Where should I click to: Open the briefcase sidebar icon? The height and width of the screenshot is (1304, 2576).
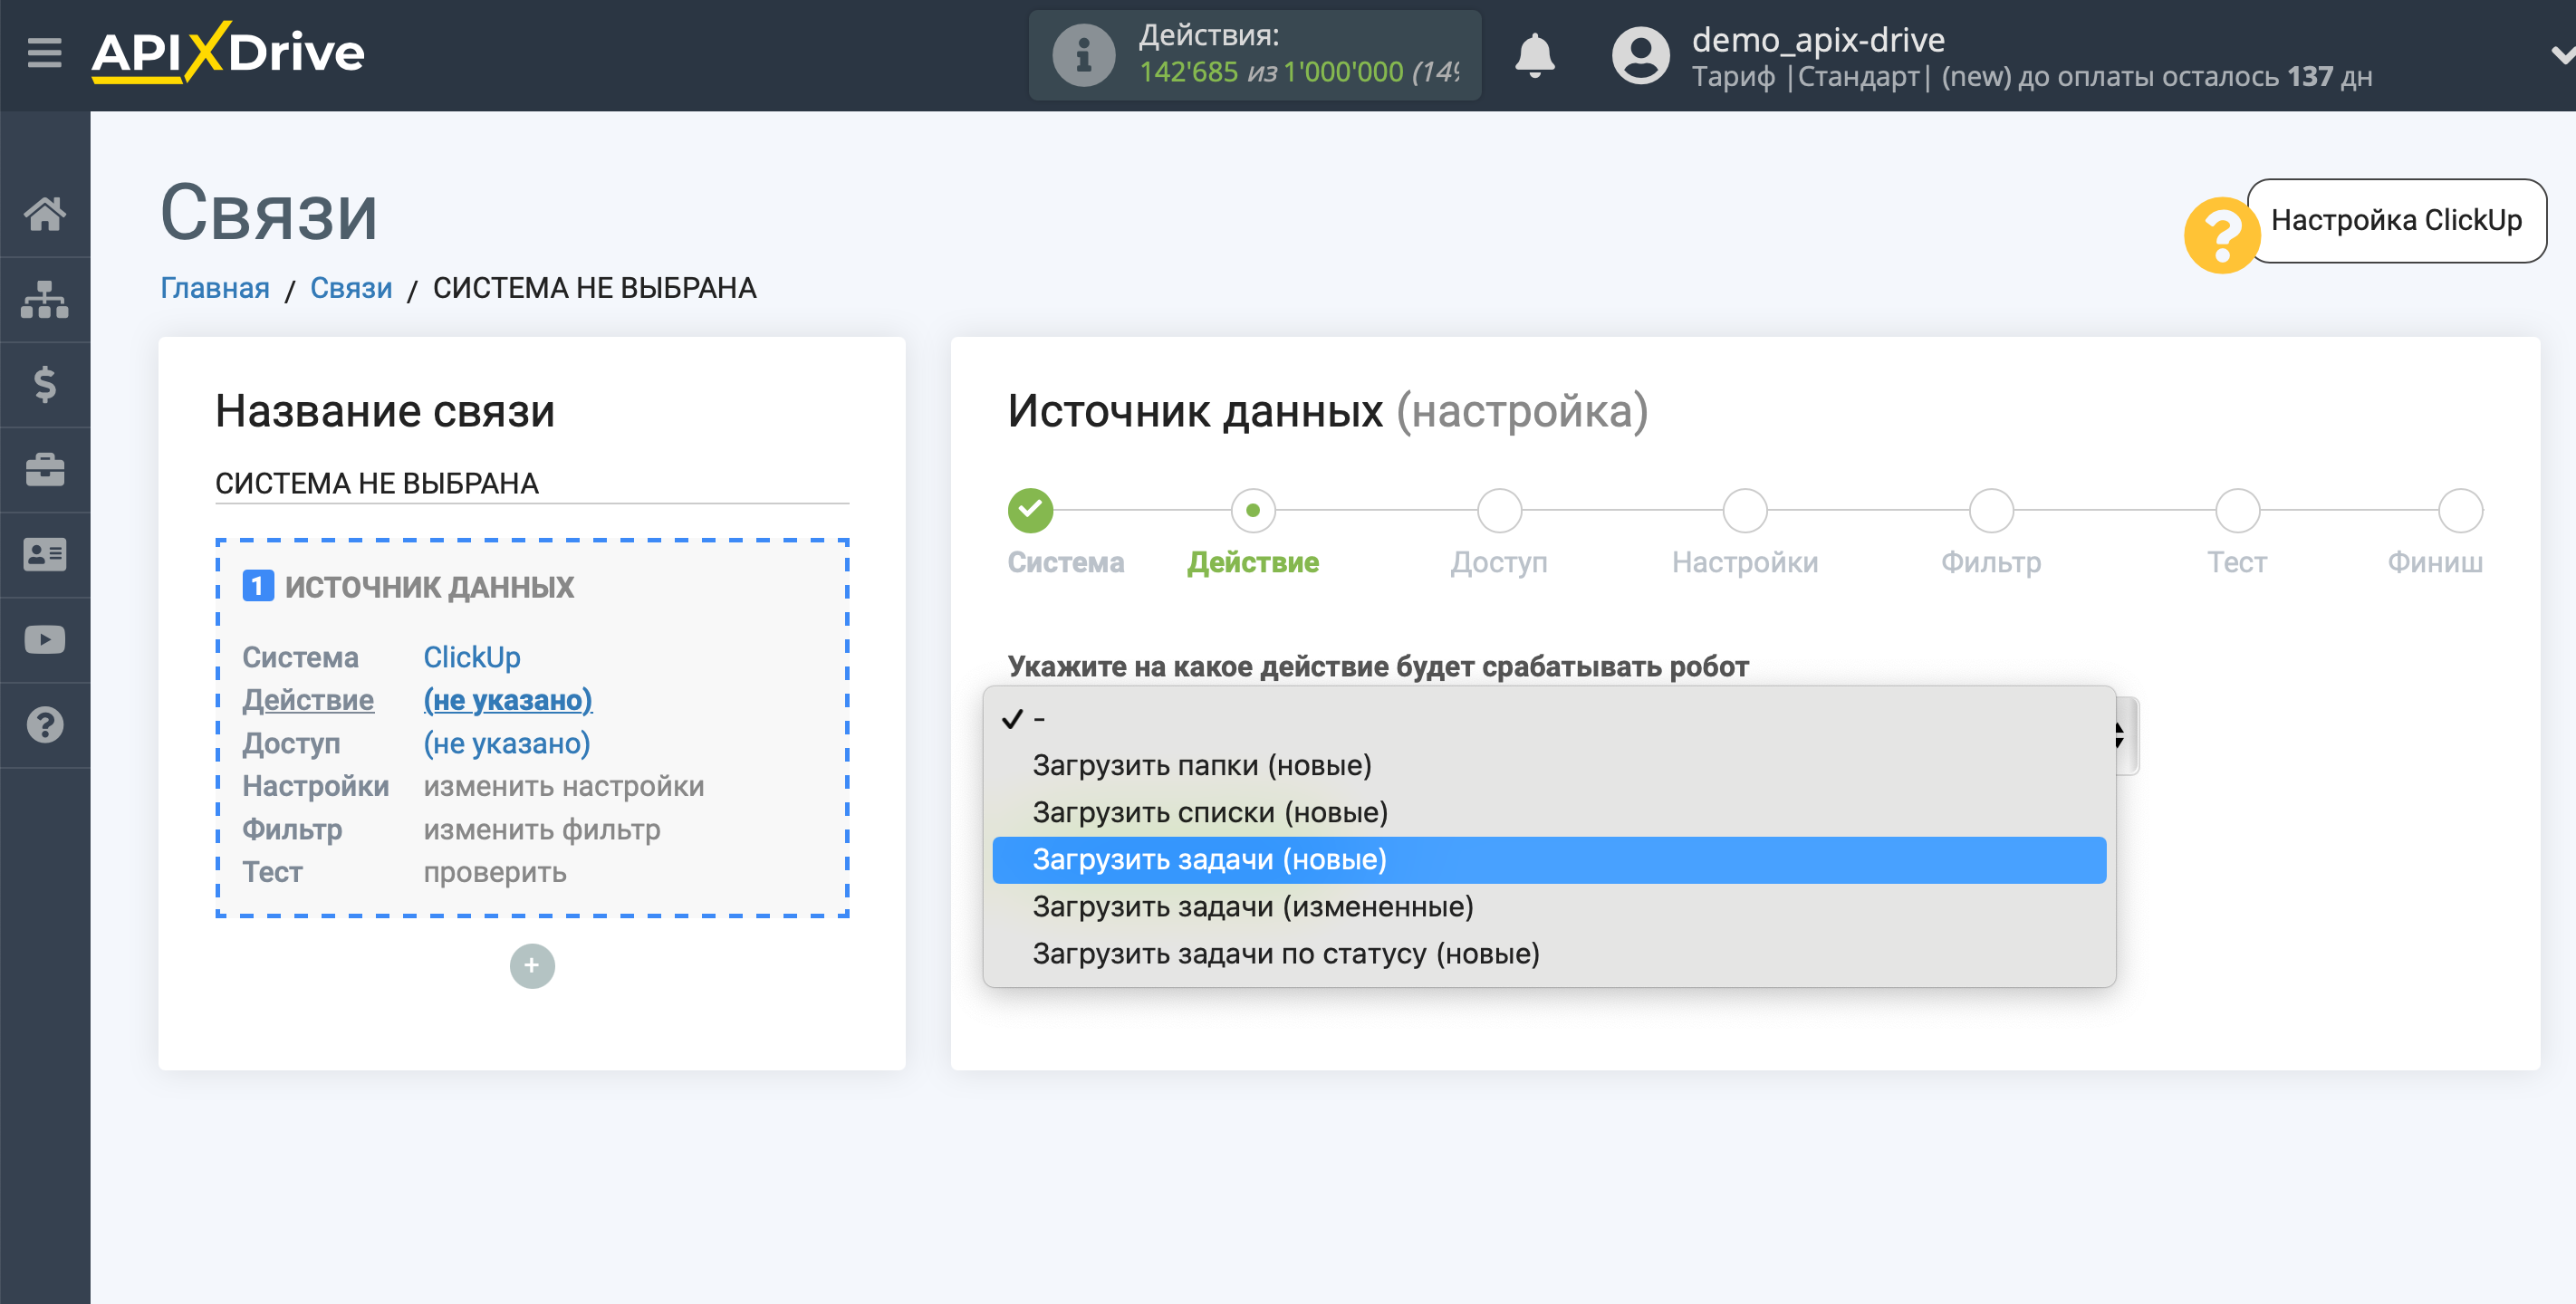tap(45, 469)
